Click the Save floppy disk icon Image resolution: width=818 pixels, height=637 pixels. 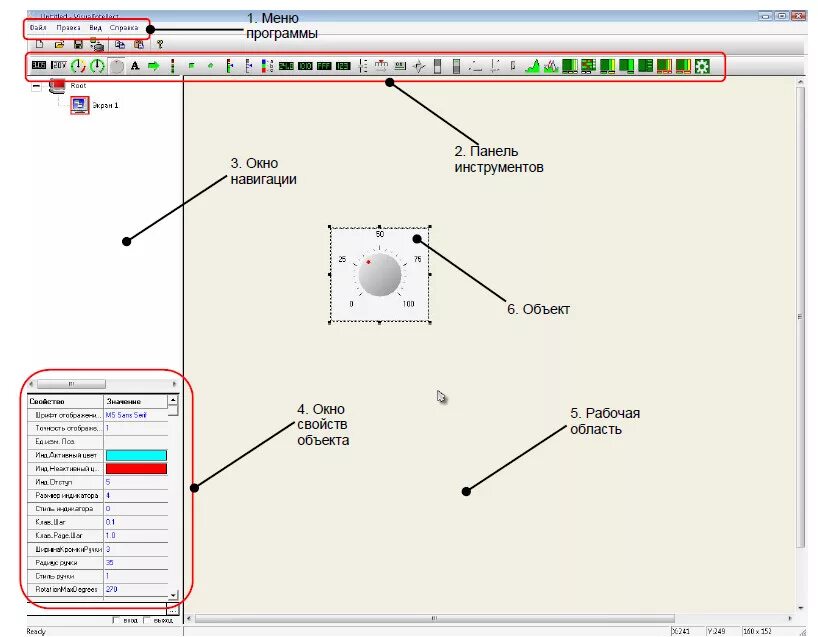(78, 45)
